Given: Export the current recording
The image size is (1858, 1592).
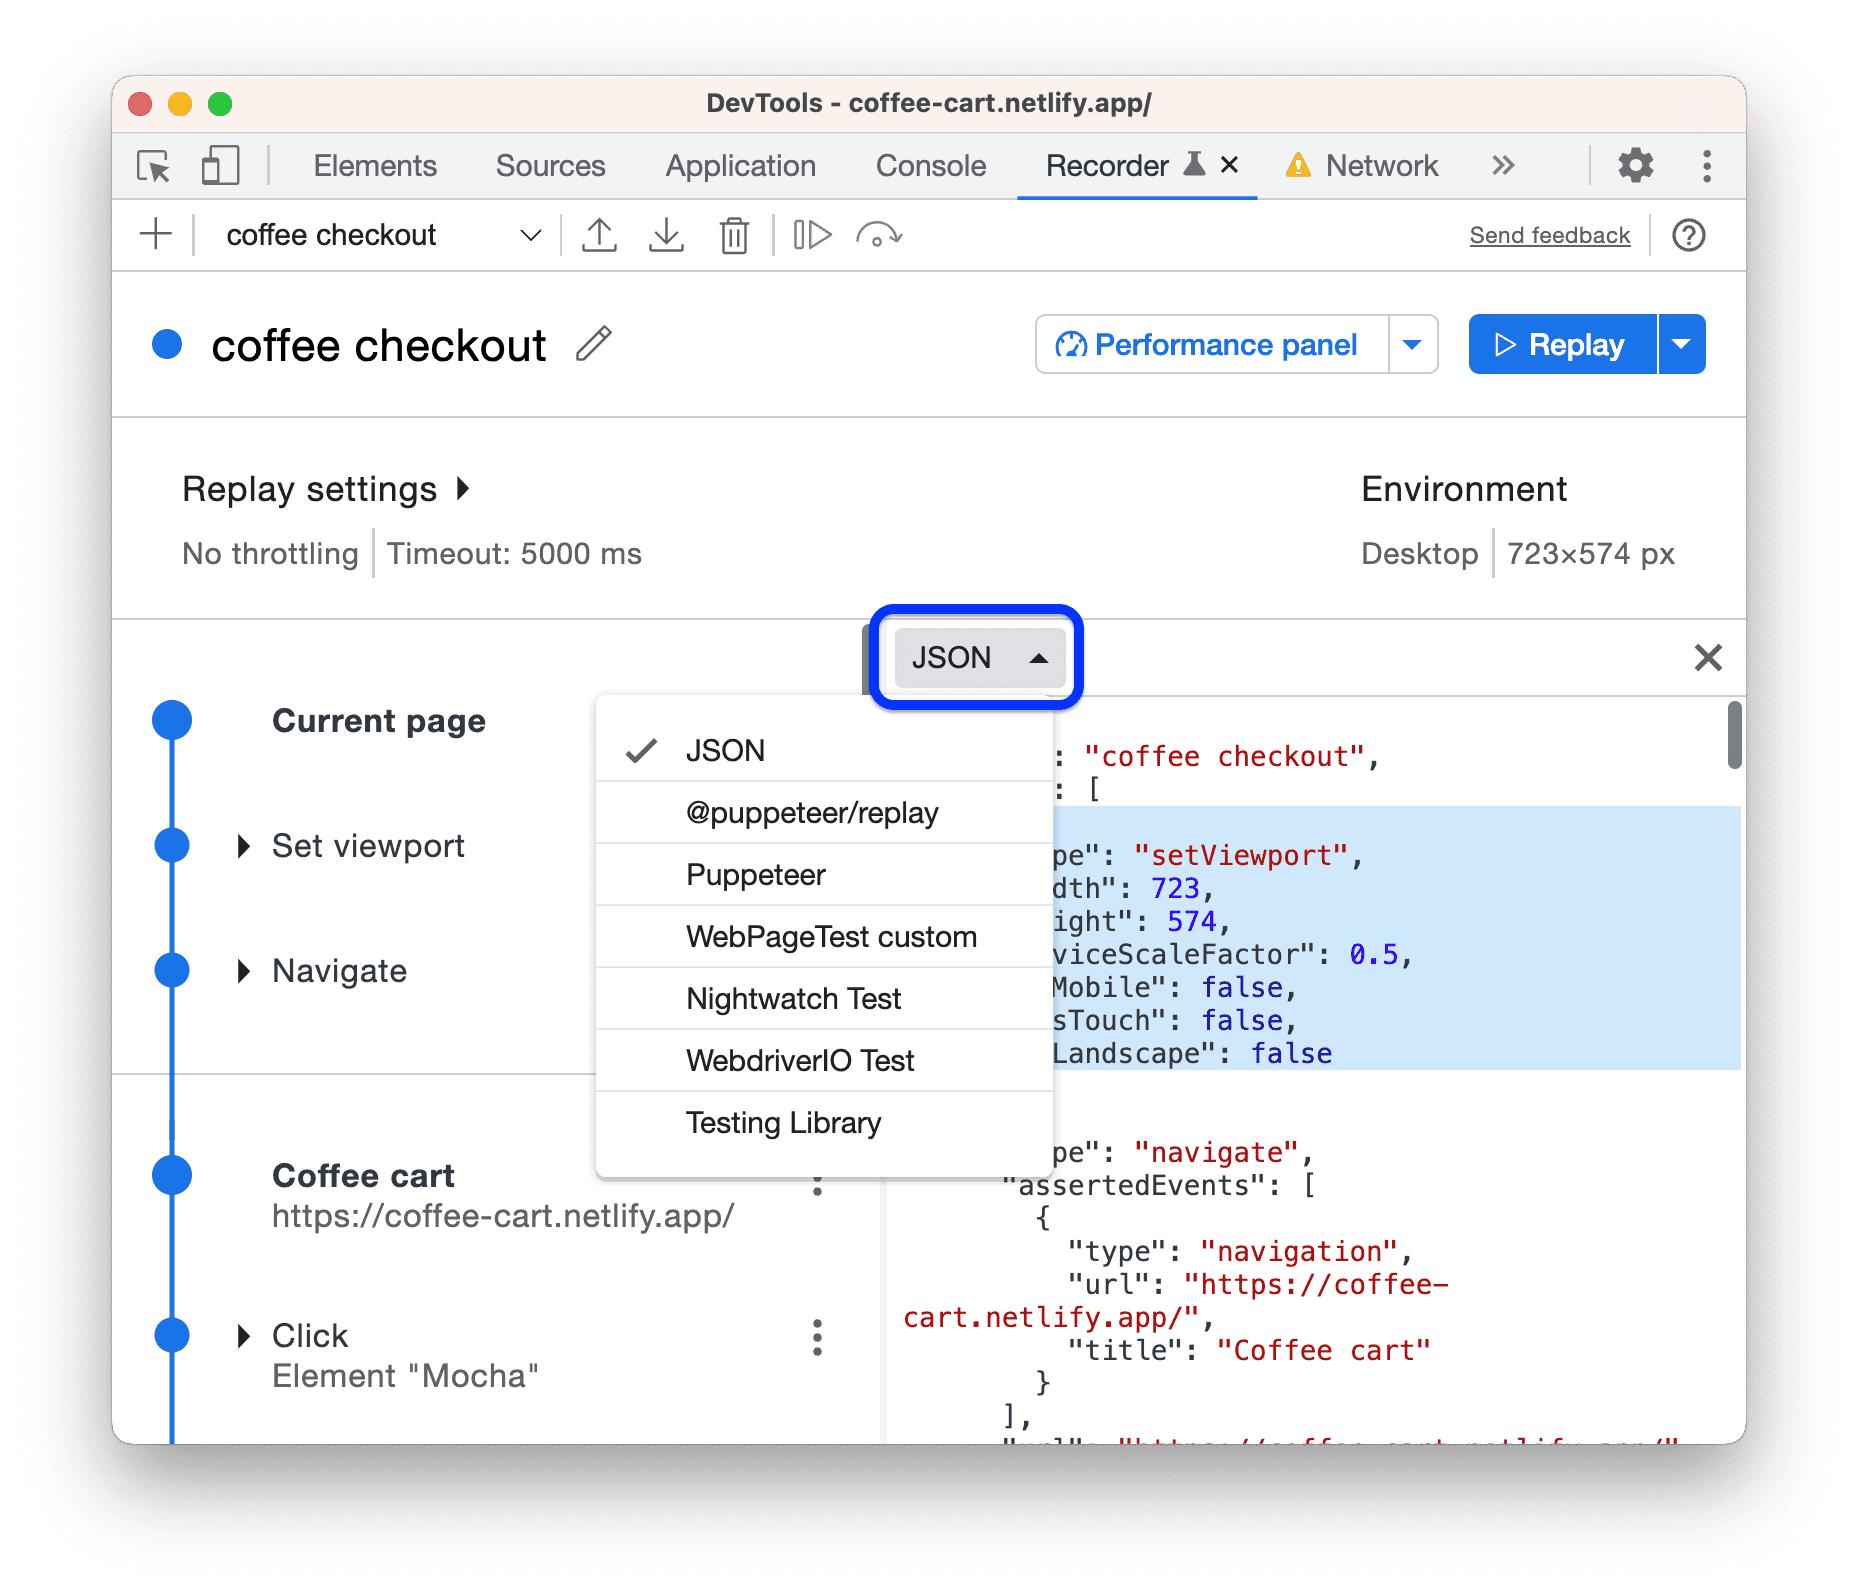Looking at the screenshot, I should pos(600,235).
